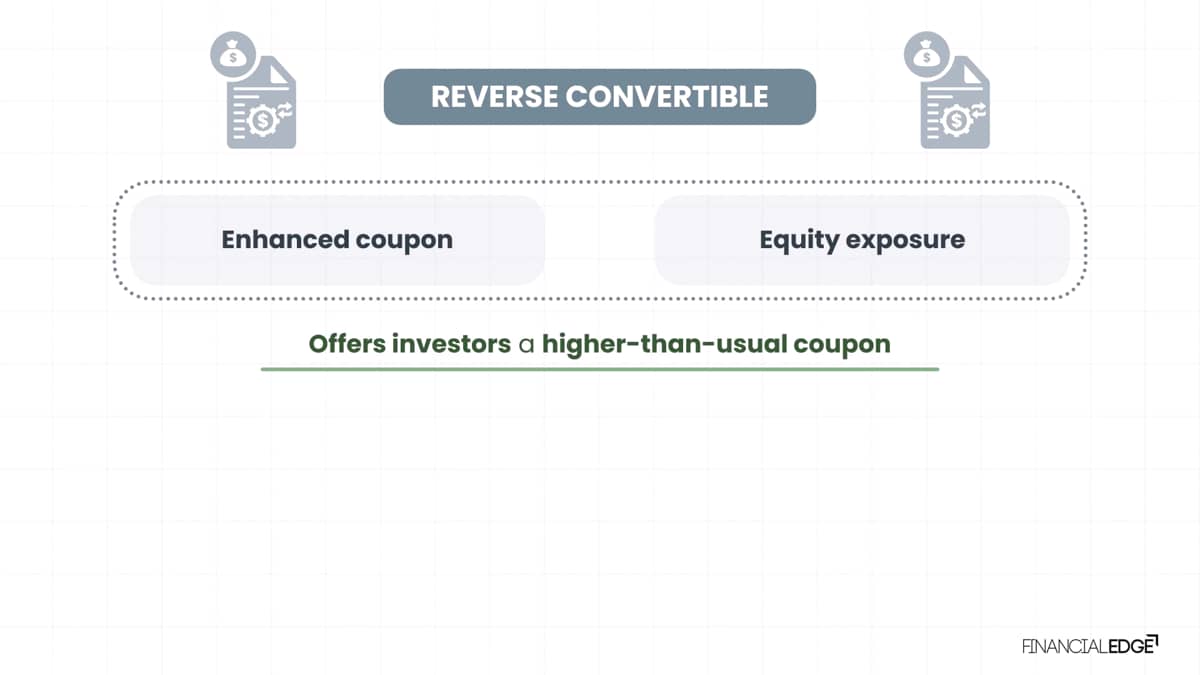
Task: Click the bold EDGE word in the logo
Action: click(1131, 646)
